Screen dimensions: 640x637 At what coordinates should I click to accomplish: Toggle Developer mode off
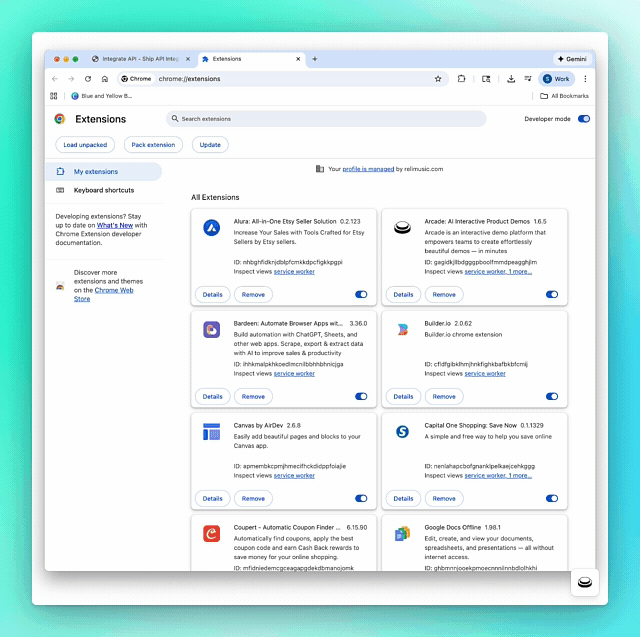584,119
